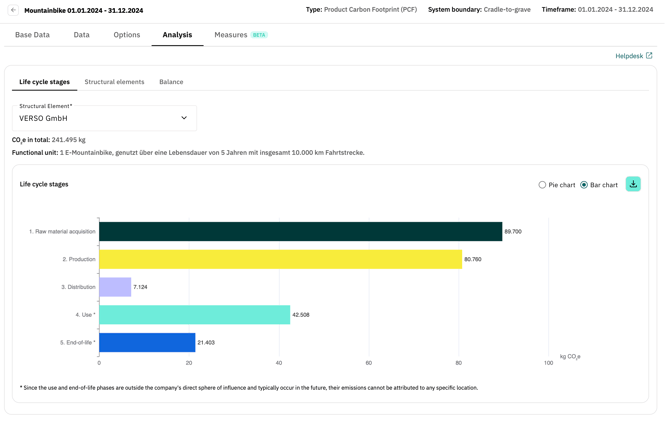The width and height of the screenshot is (670, 425).
Task: Select the Pie chart radio button
Action: pyautogui.click(x=543, y=185)
